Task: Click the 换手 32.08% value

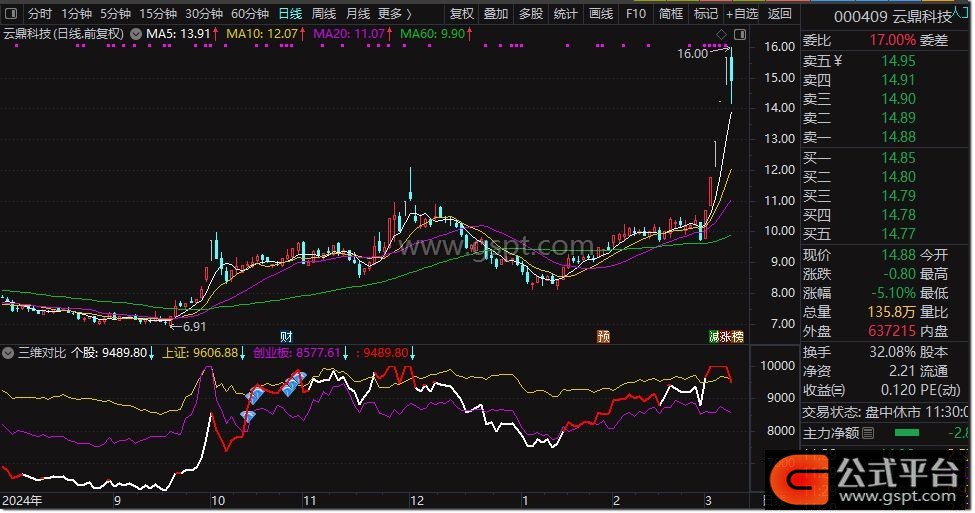Action: [x=892, y=352]
